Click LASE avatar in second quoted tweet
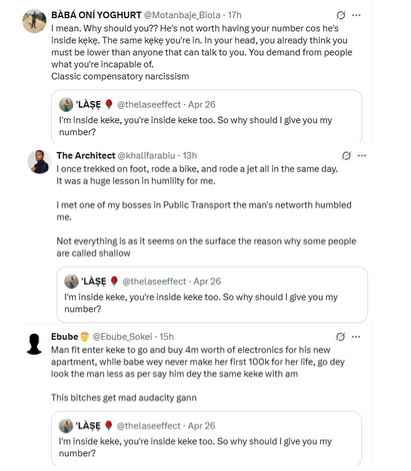The height and width of the screenshot is (471, 411). coord(71,282)
